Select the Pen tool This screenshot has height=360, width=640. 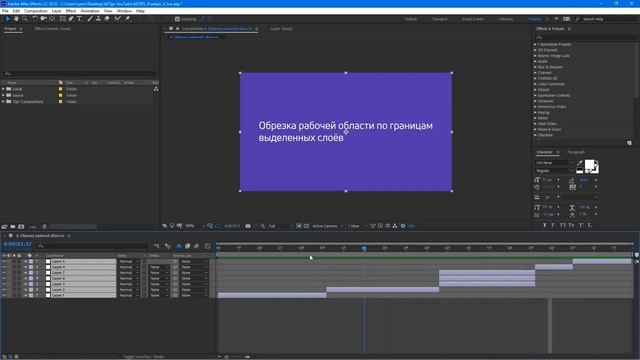[71, 19]
